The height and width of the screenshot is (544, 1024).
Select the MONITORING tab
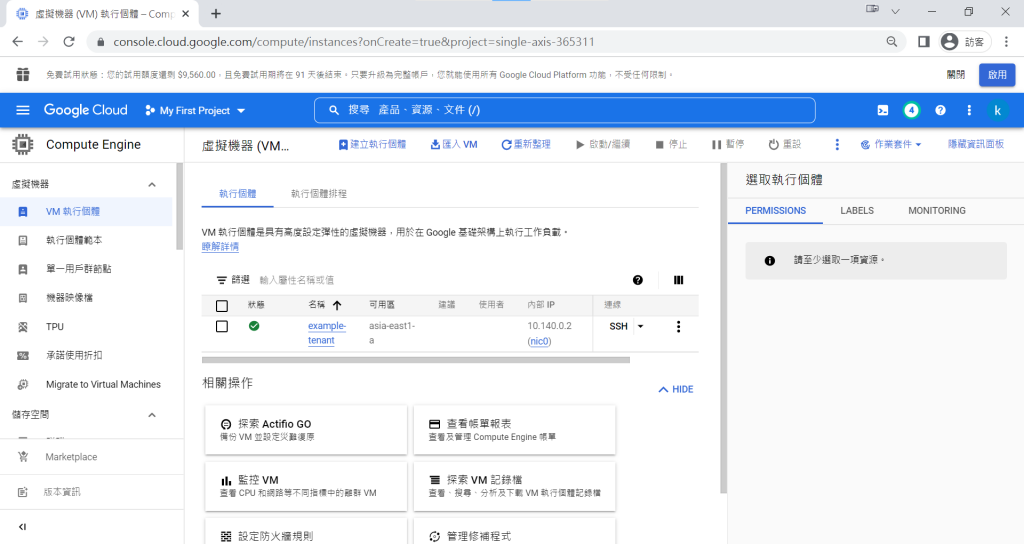coord(936,210)
